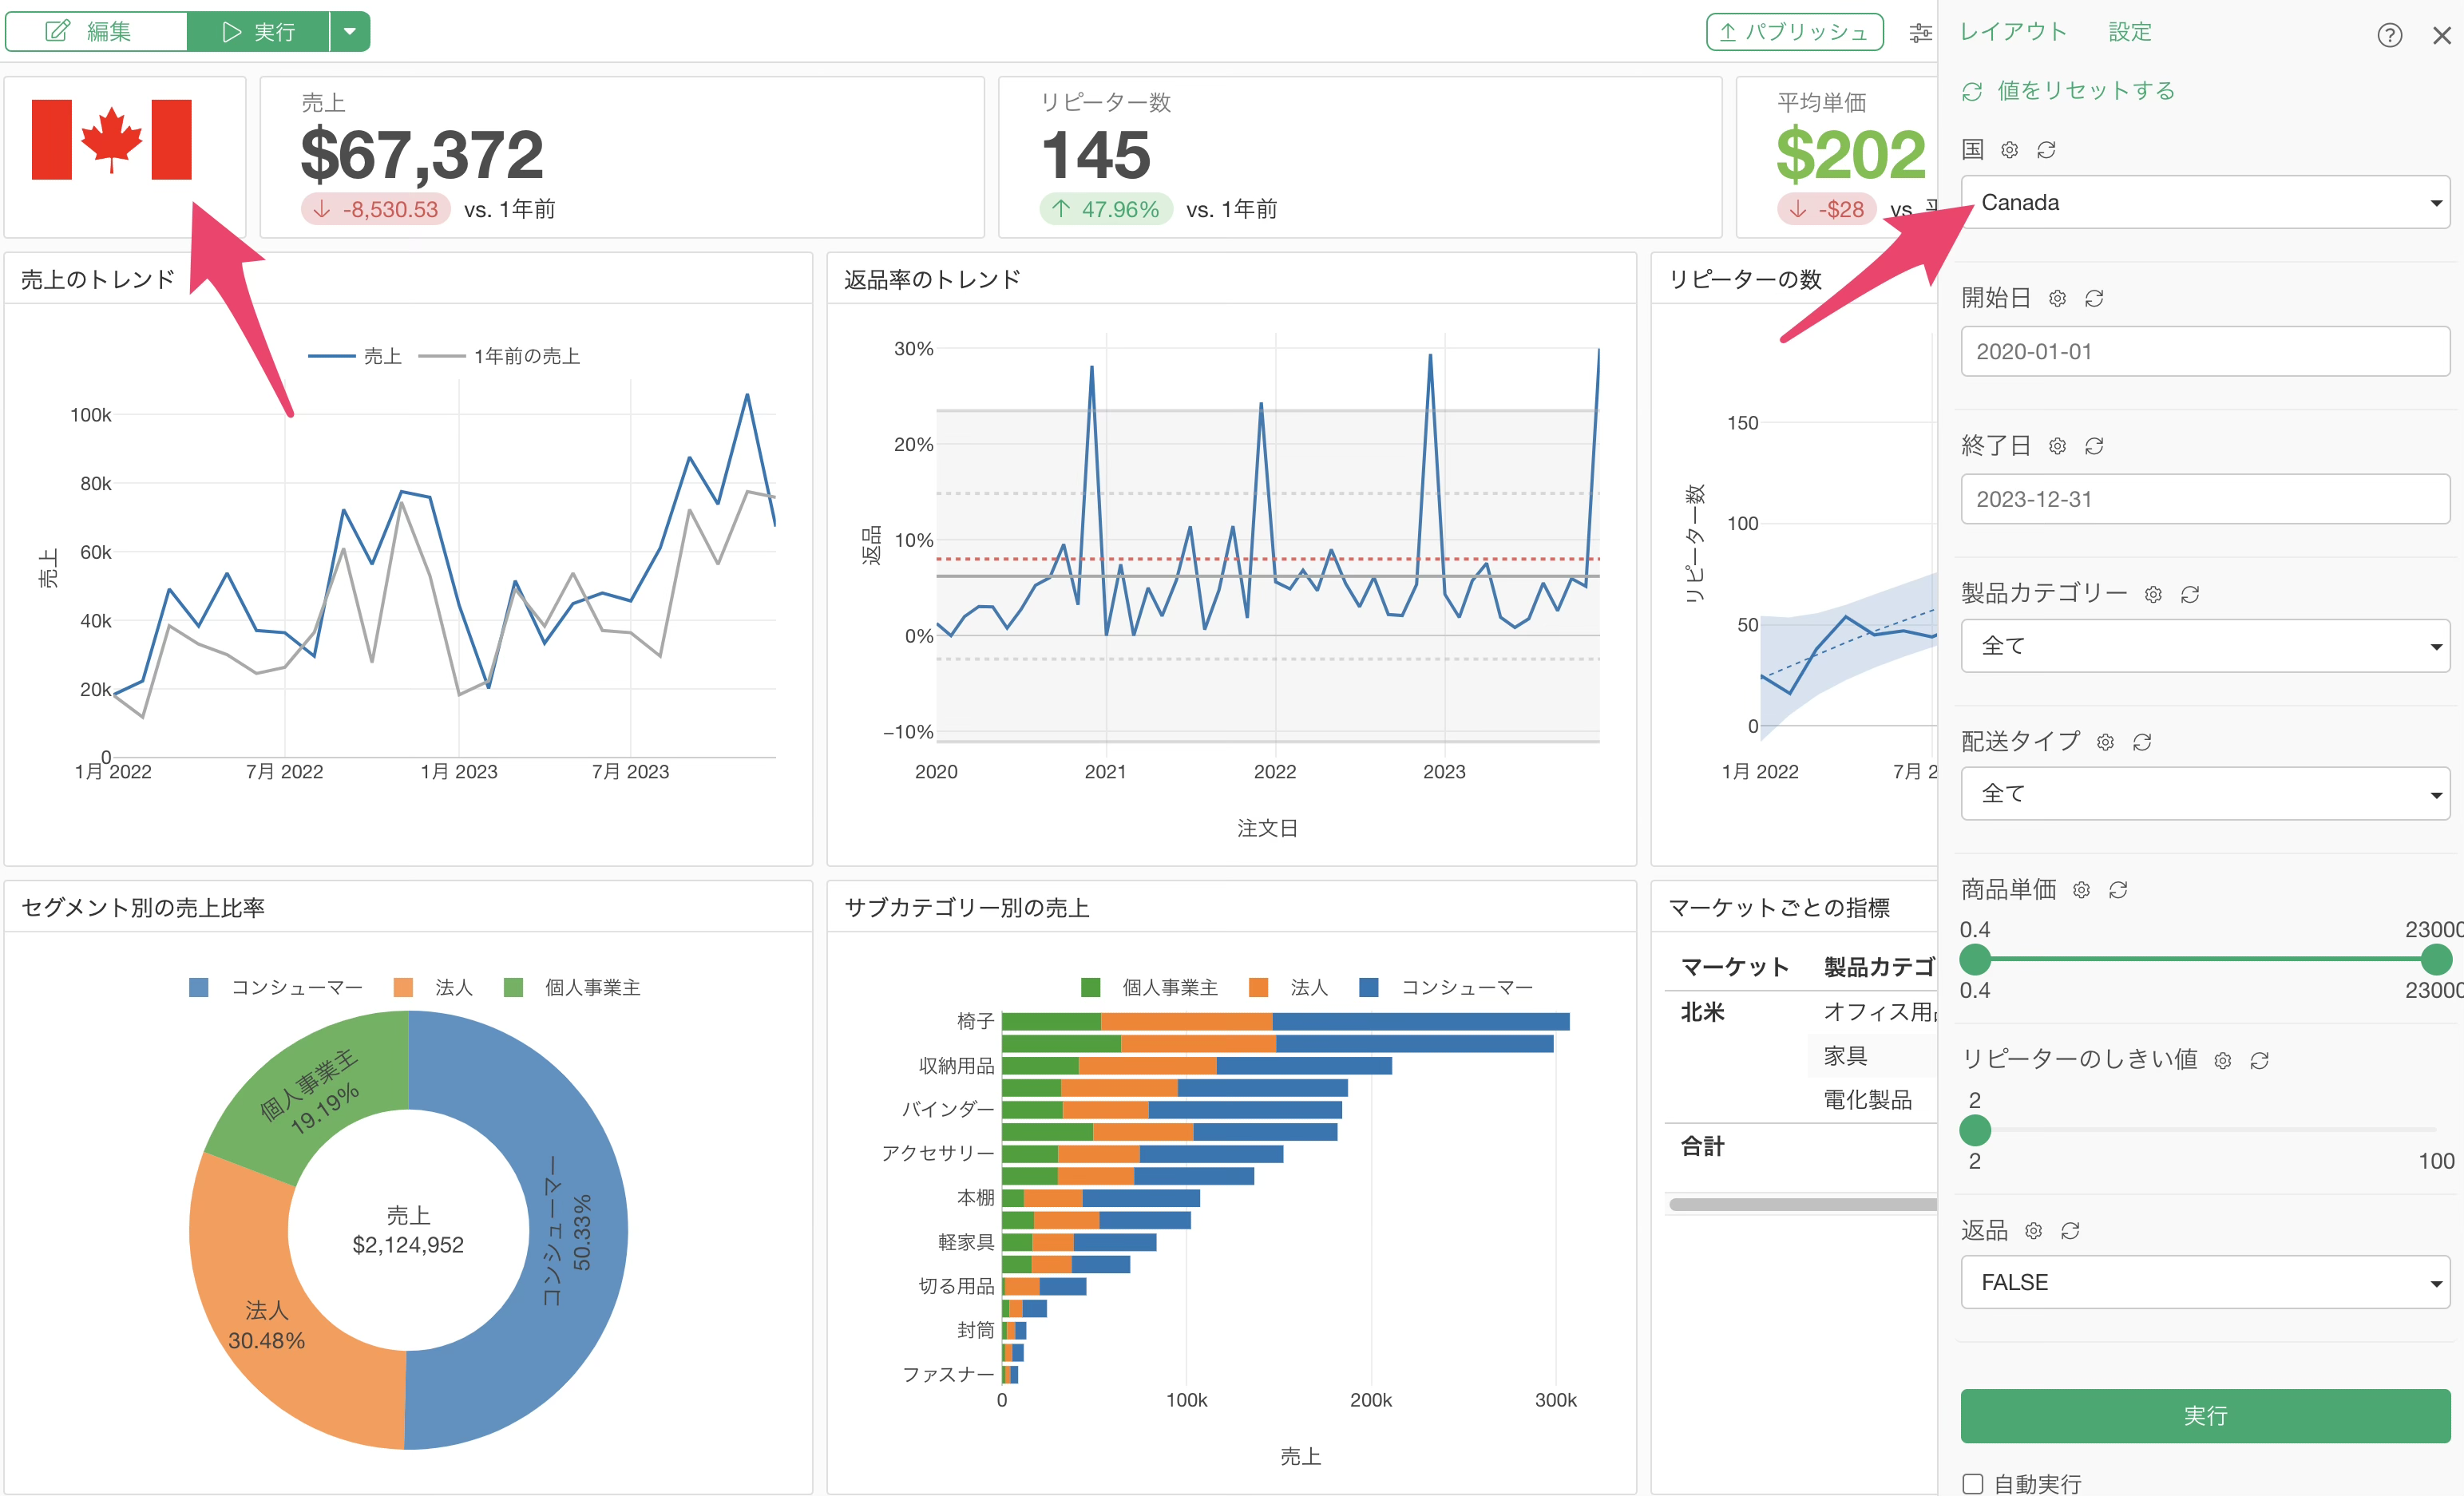Click the gear icon next to 国
Screen dimensions: 2464x1496
pyautogui.click(x=2009, y=150)
